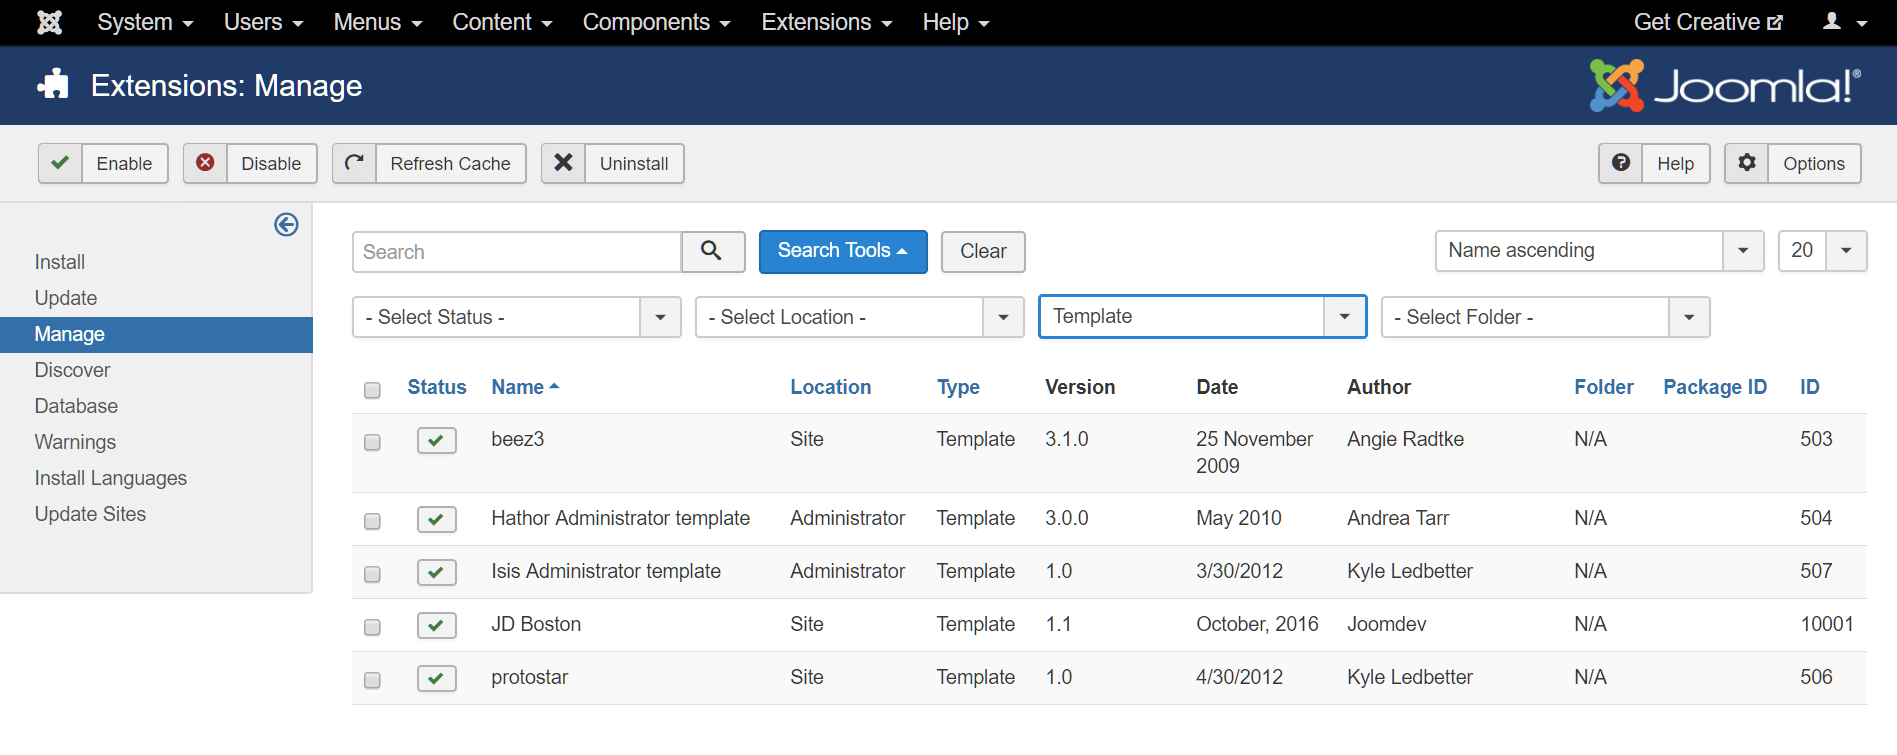The width and height of the screenshot is (1897, 755).
Task: Open the Name ascending sort dropdown
Action: click(1599, 251)
